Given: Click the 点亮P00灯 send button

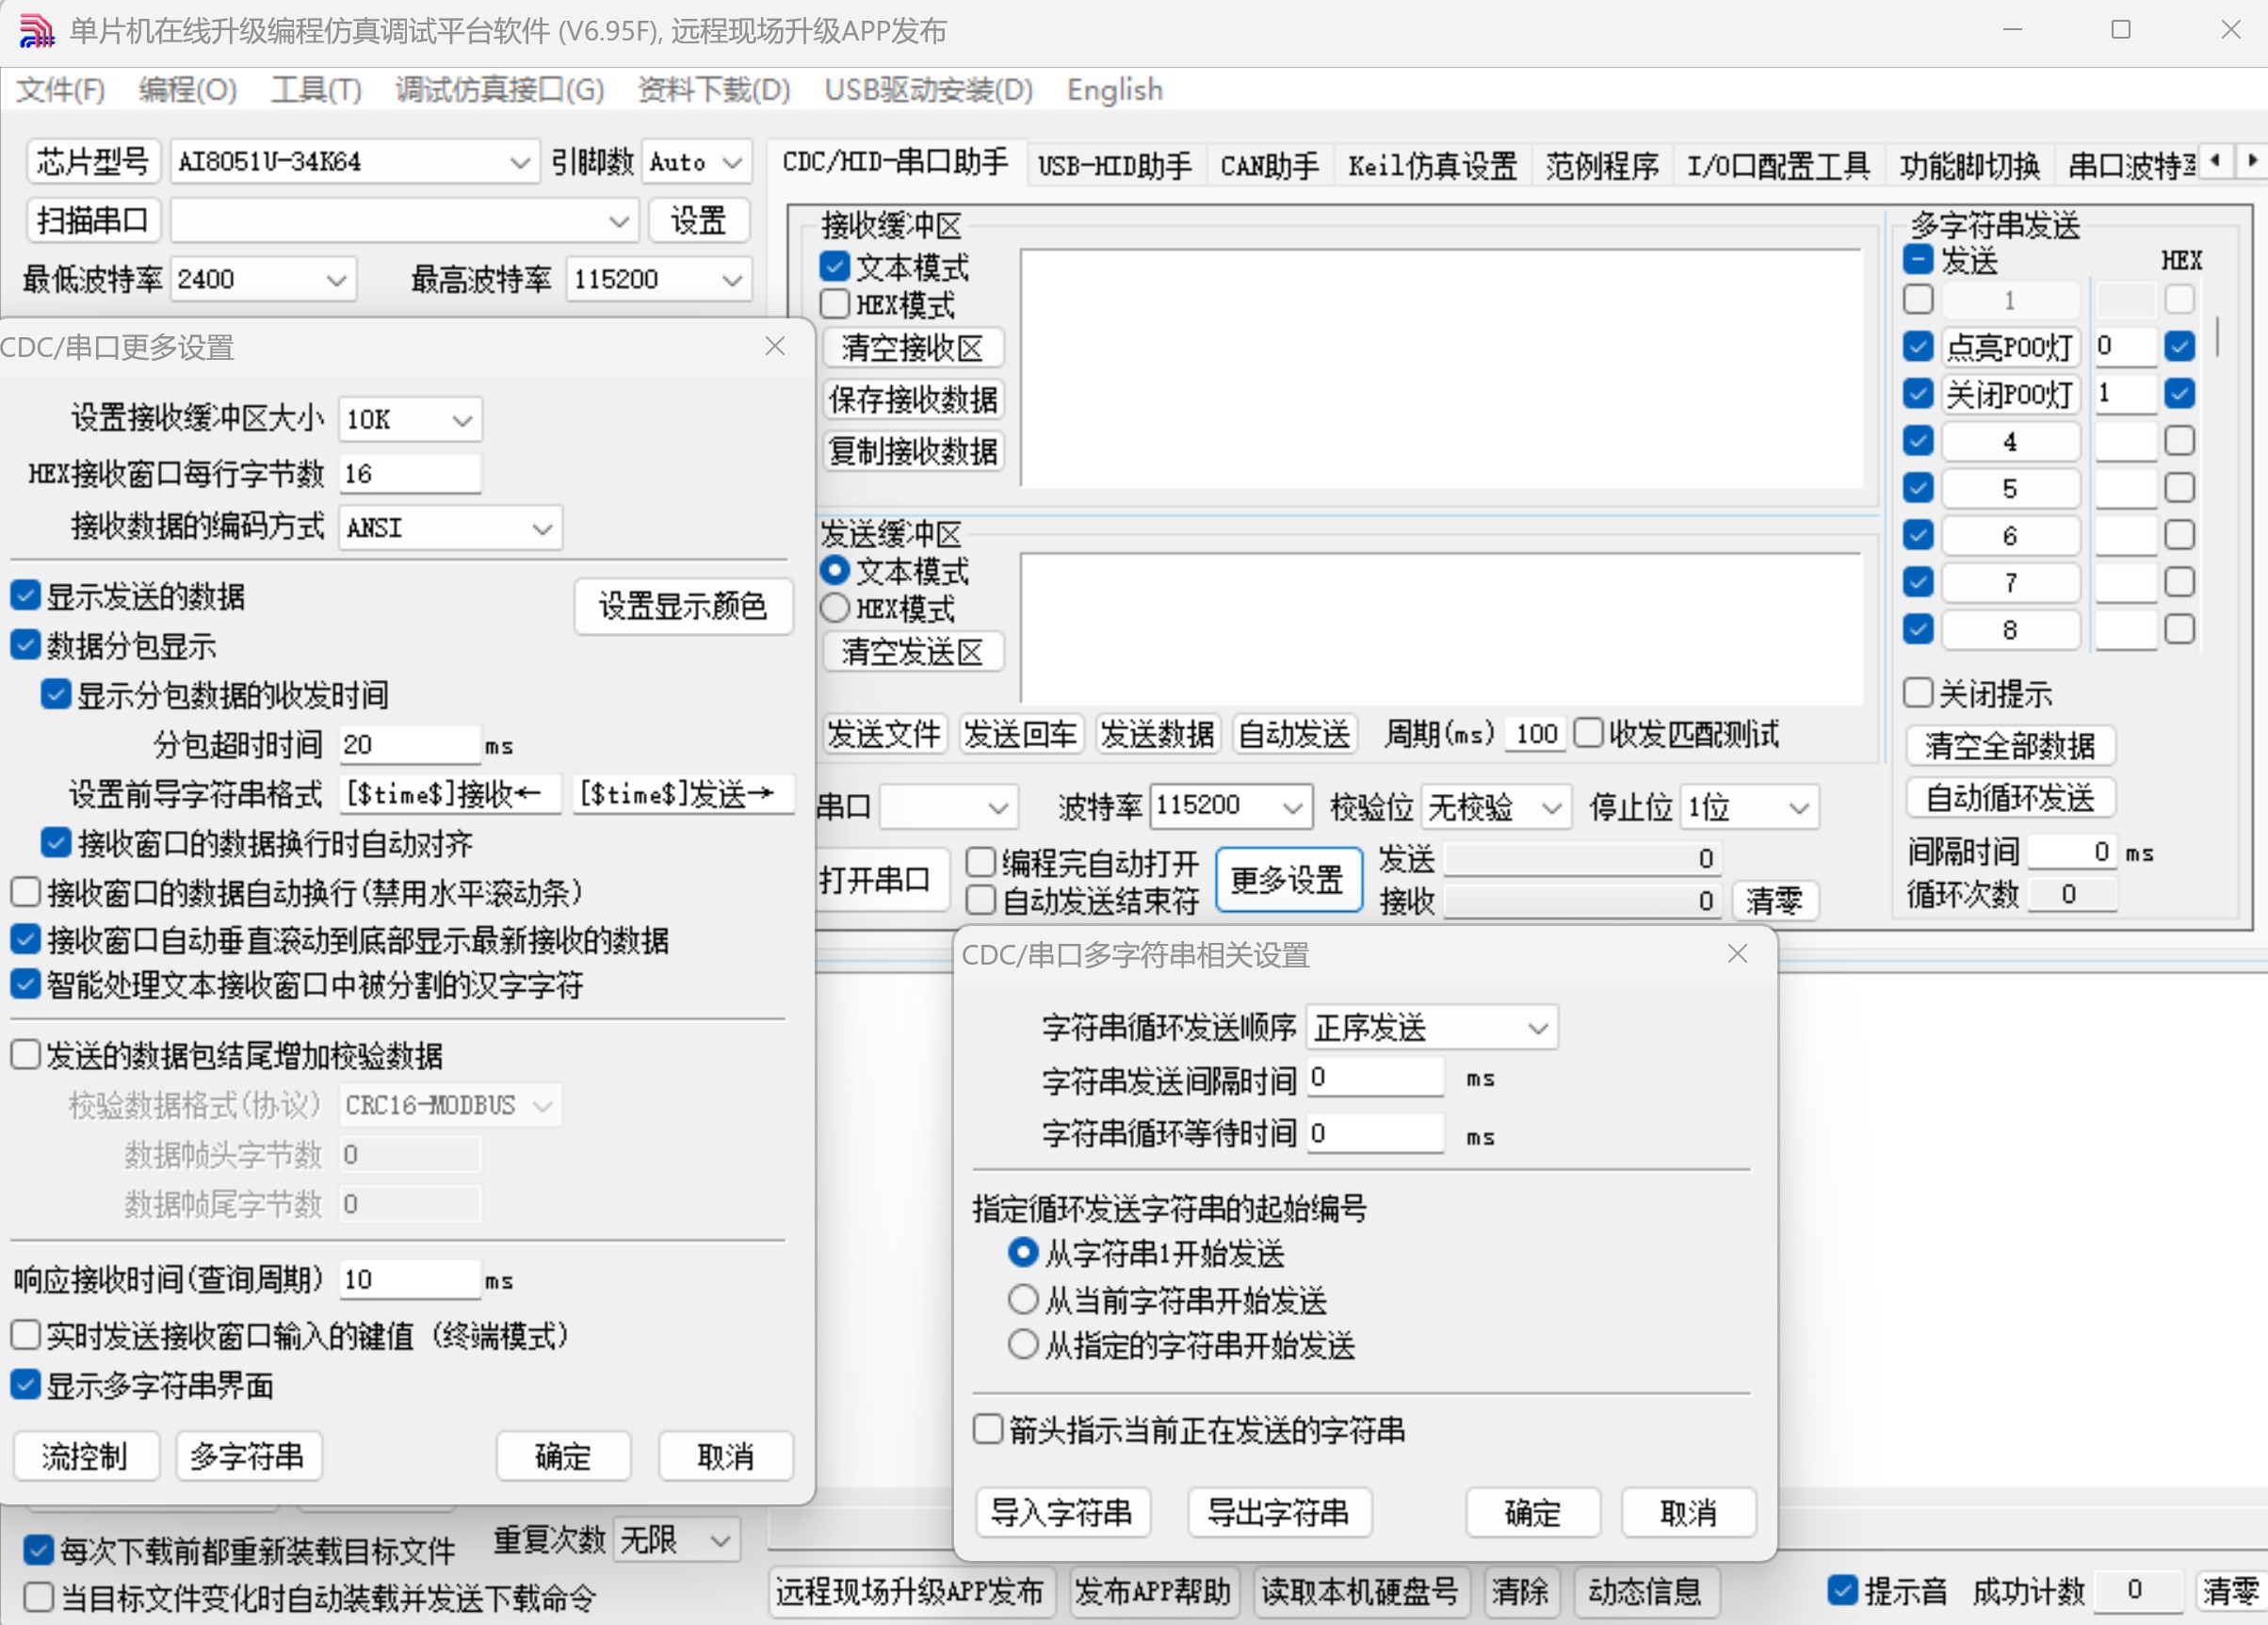Looking at the screenshot, I should pyautogui.click(x=2010, y=346).
